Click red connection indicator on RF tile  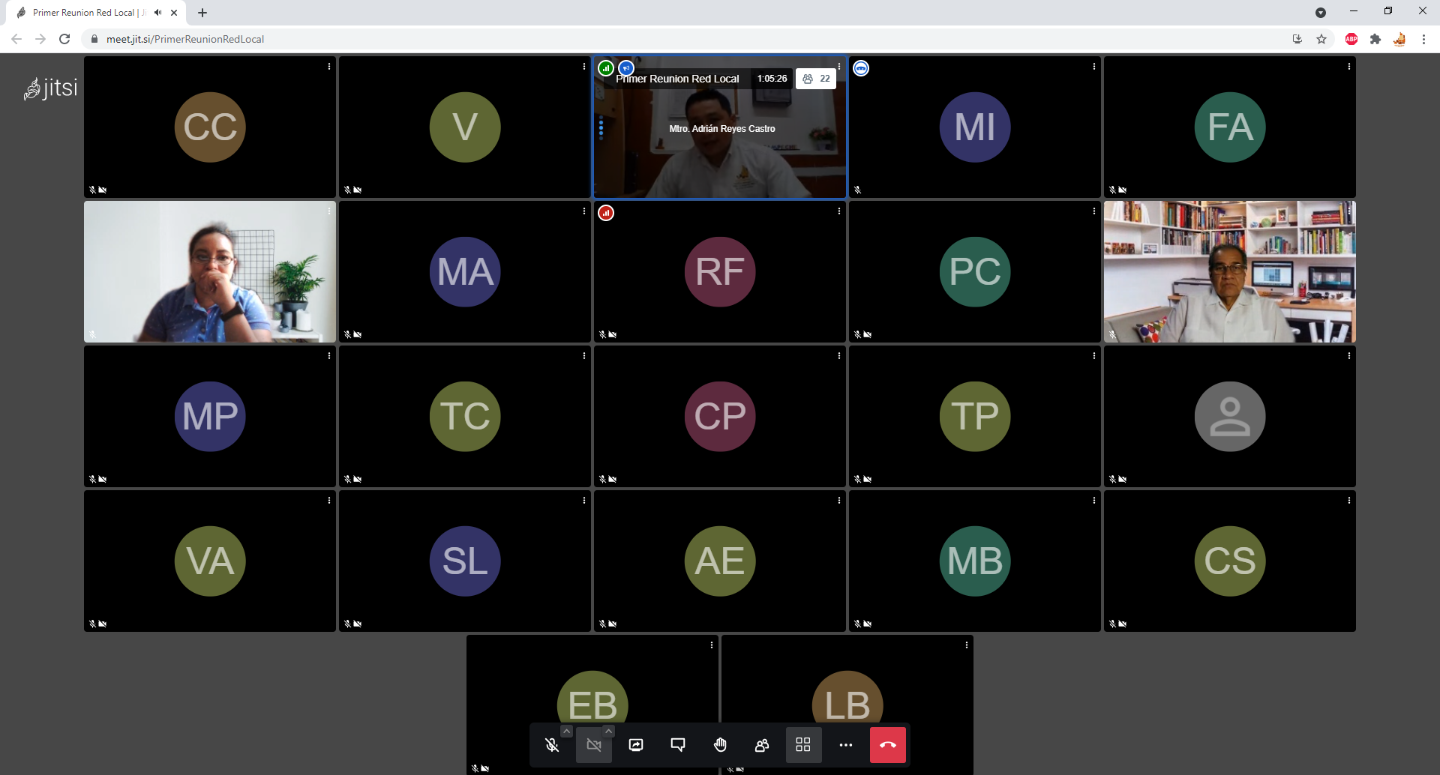606,213
